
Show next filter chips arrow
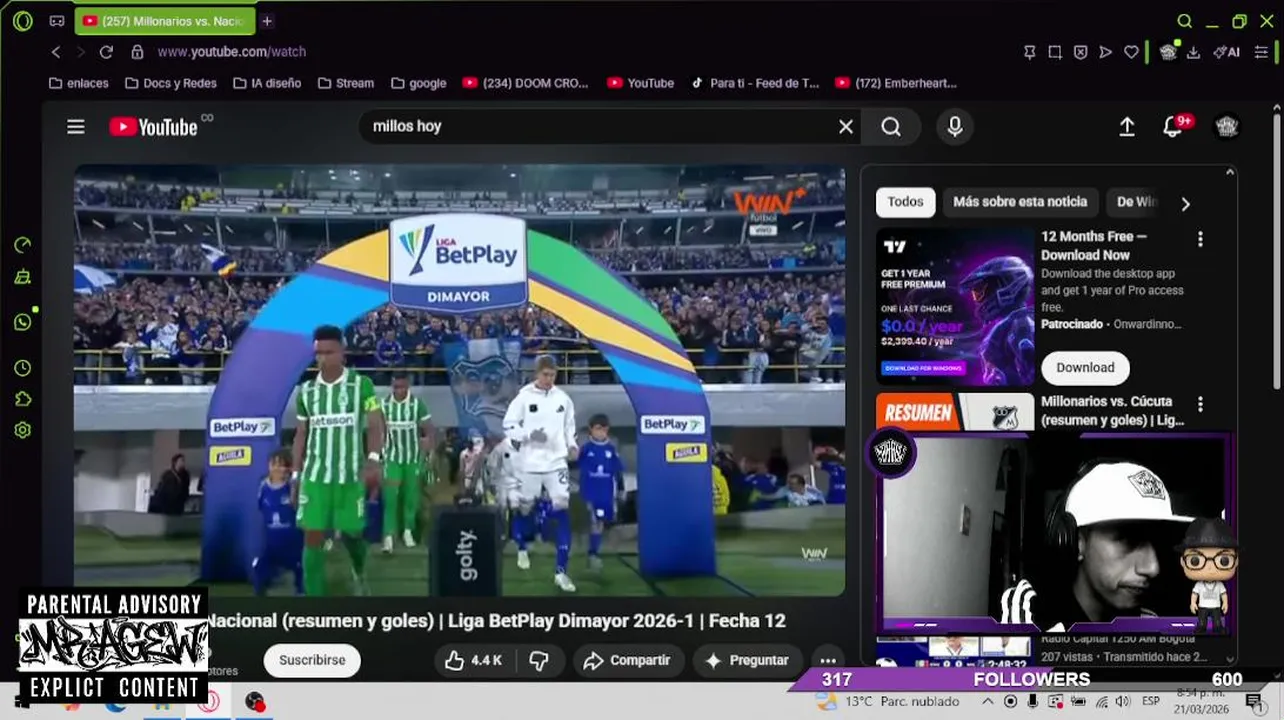[1186, 204]
